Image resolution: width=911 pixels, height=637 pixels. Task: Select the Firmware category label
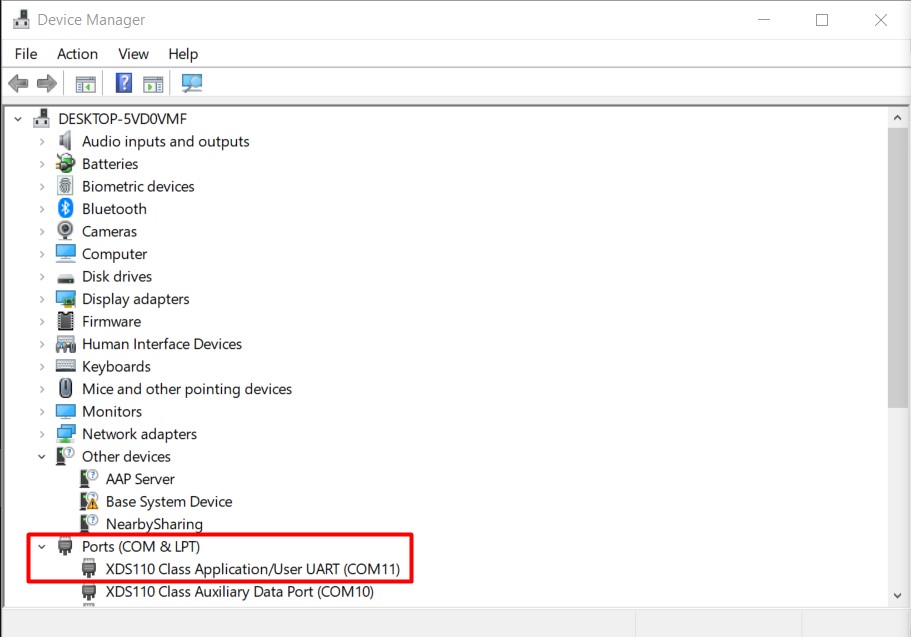[x=112, y=321]
